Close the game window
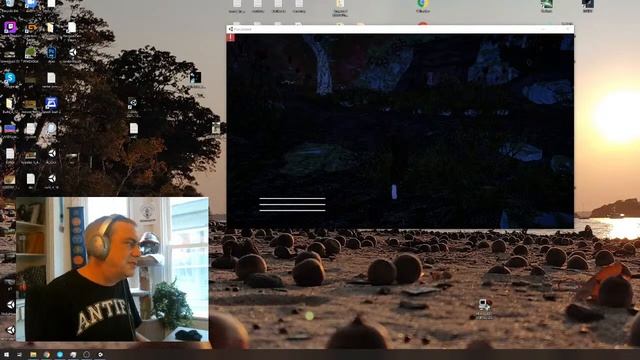The width and height of the screenshot is (640, 360). (567, 29)
